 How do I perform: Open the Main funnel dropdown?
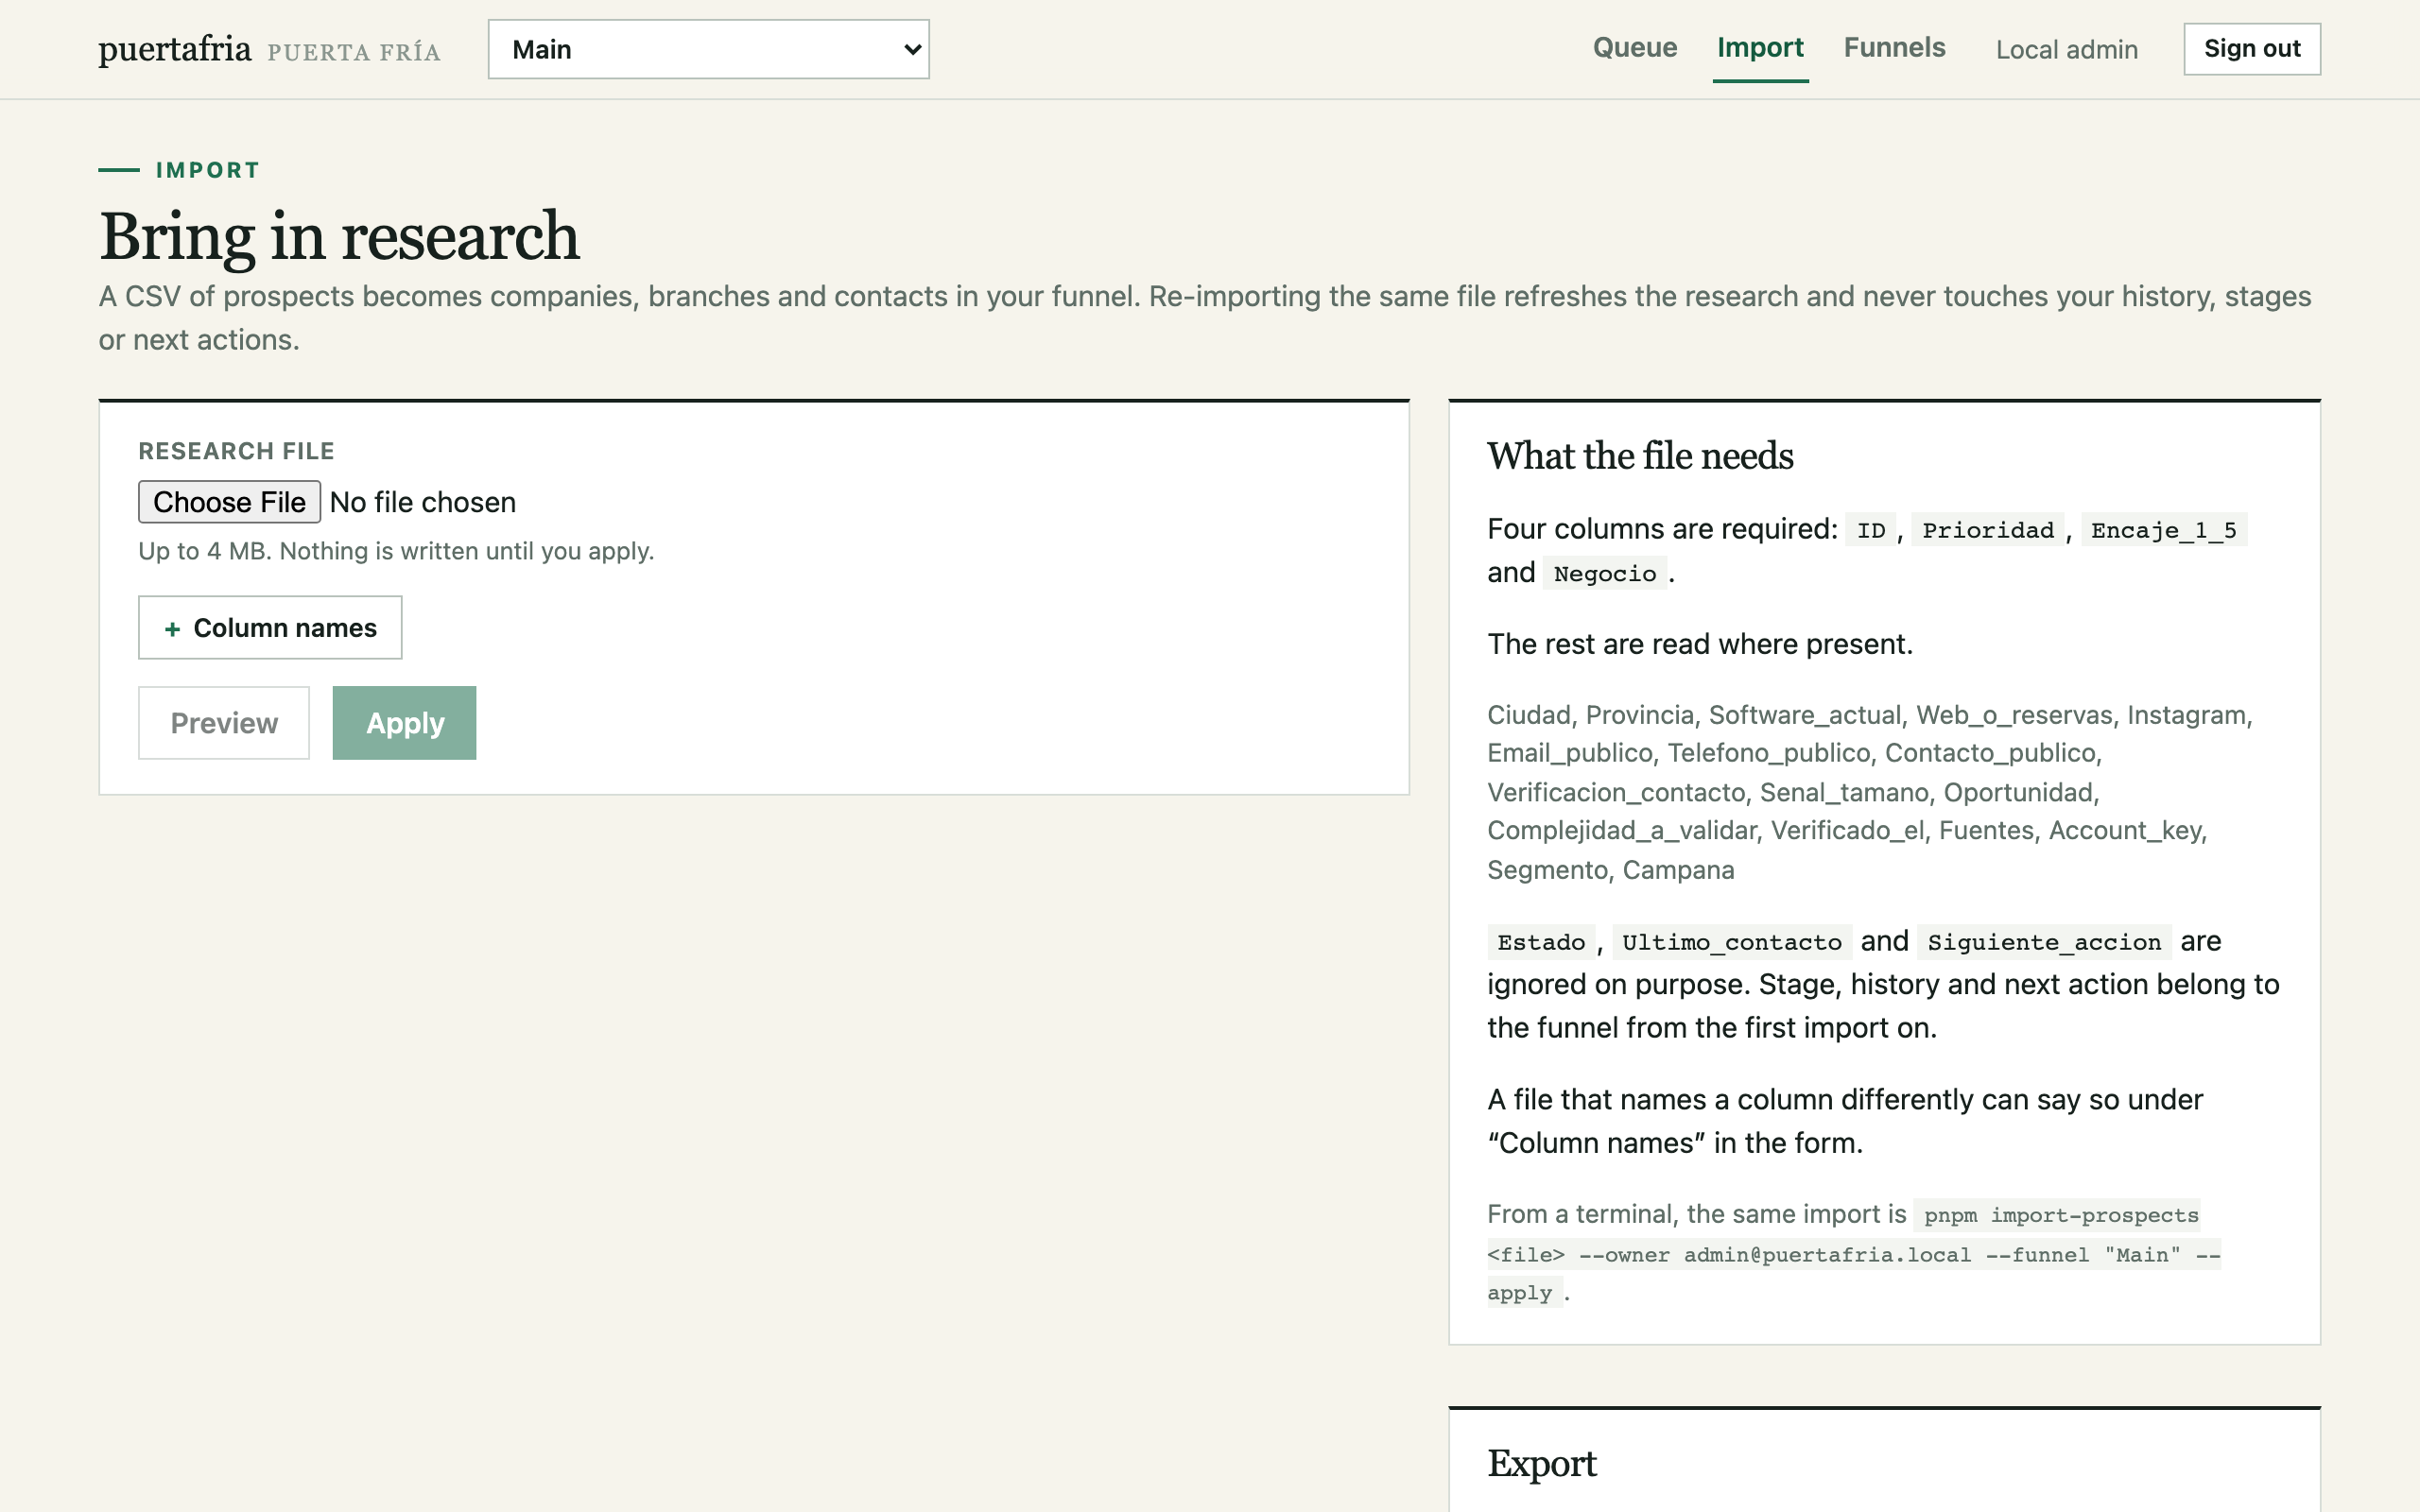pos(708,49)
